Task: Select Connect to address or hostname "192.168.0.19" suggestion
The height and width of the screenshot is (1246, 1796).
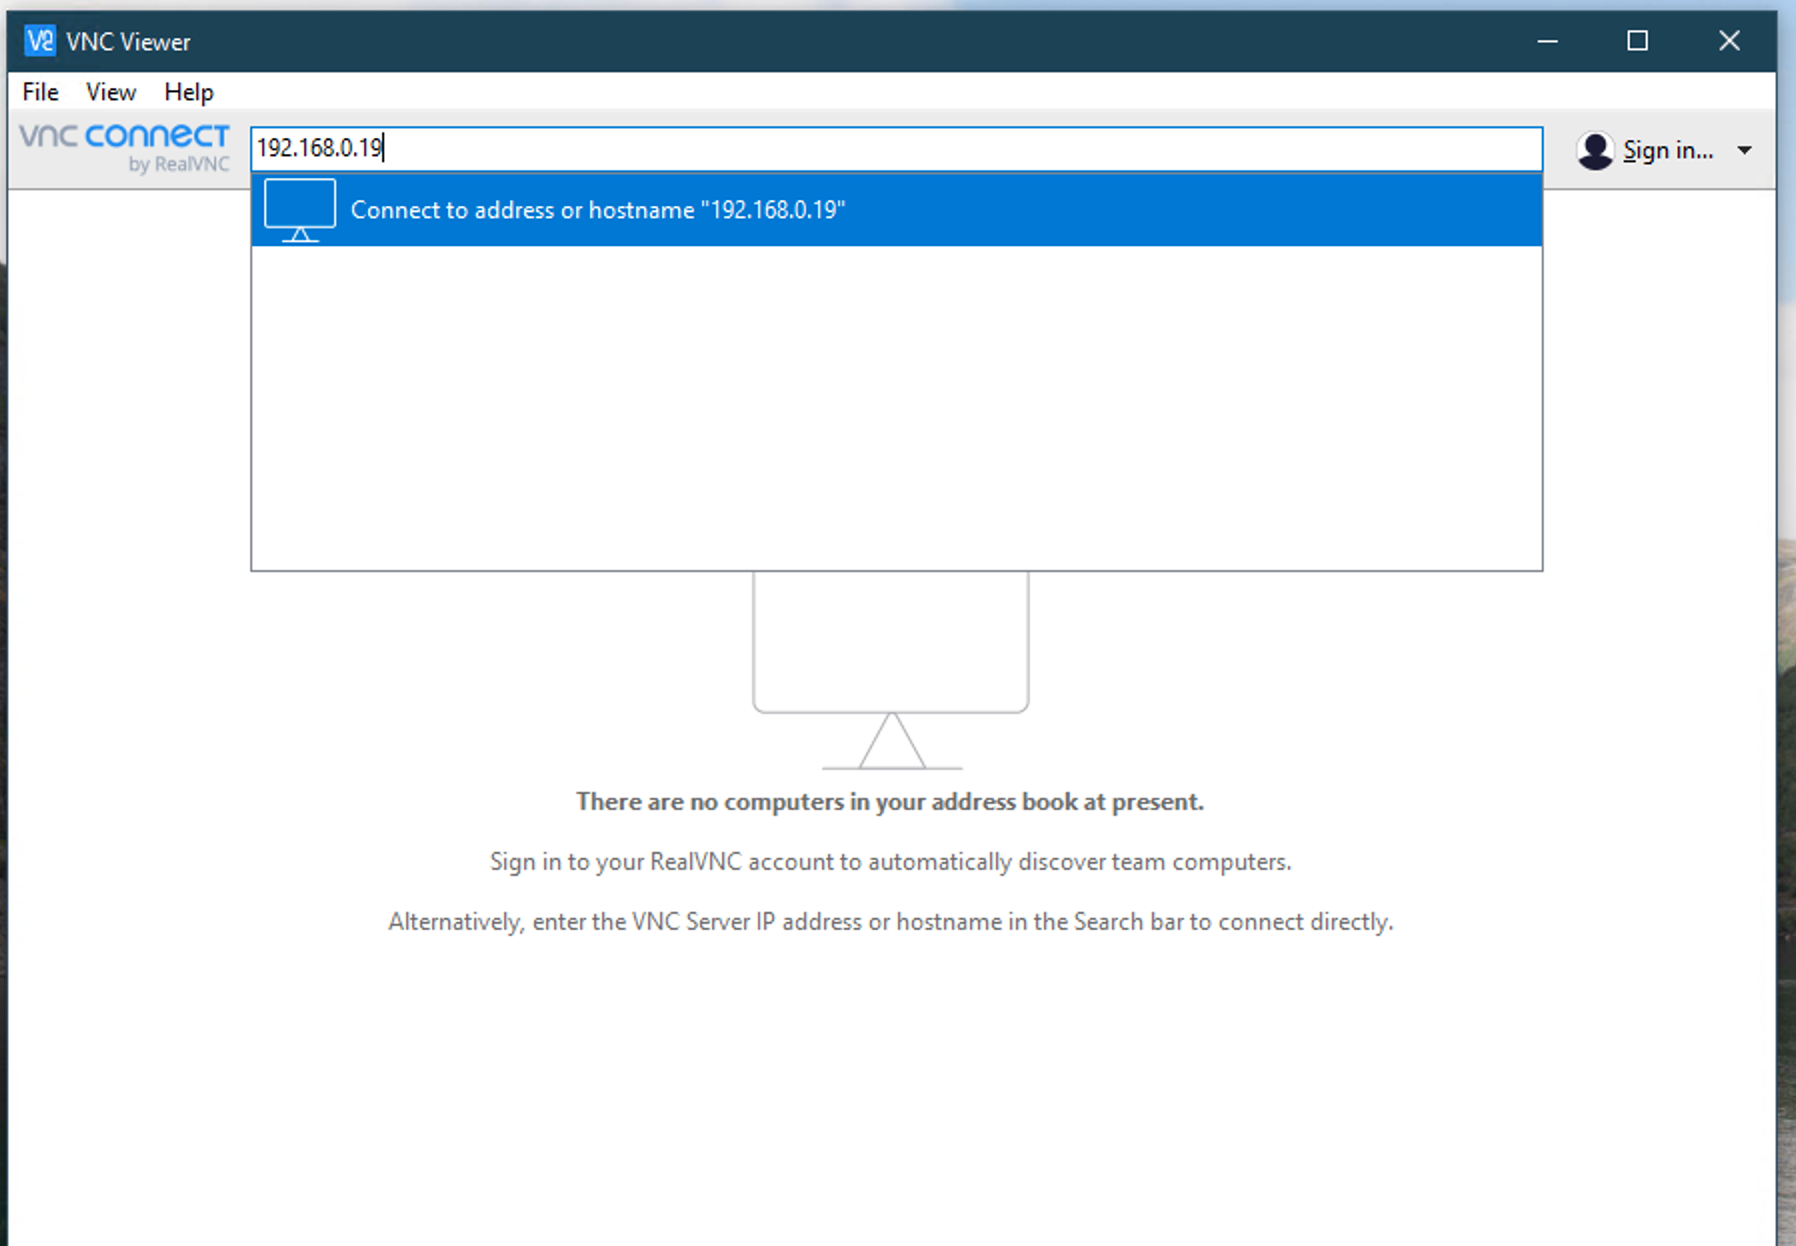Action: pos(896,210)
